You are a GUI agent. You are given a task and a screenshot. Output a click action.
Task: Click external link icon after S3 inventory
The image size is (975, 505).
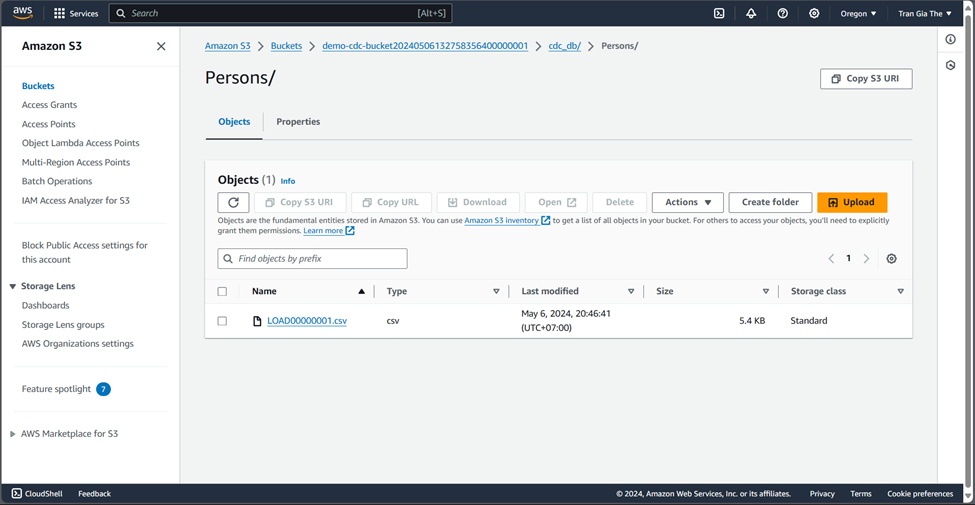[x=545, y=221]
